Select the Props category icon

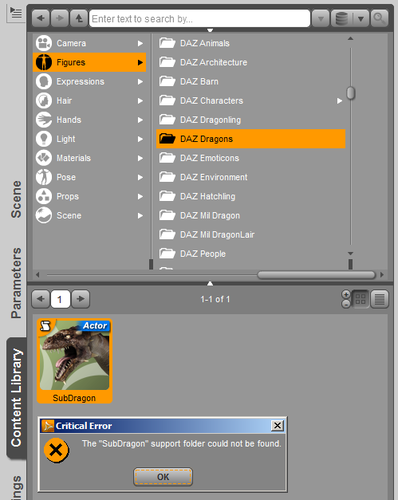pos(44,196)
